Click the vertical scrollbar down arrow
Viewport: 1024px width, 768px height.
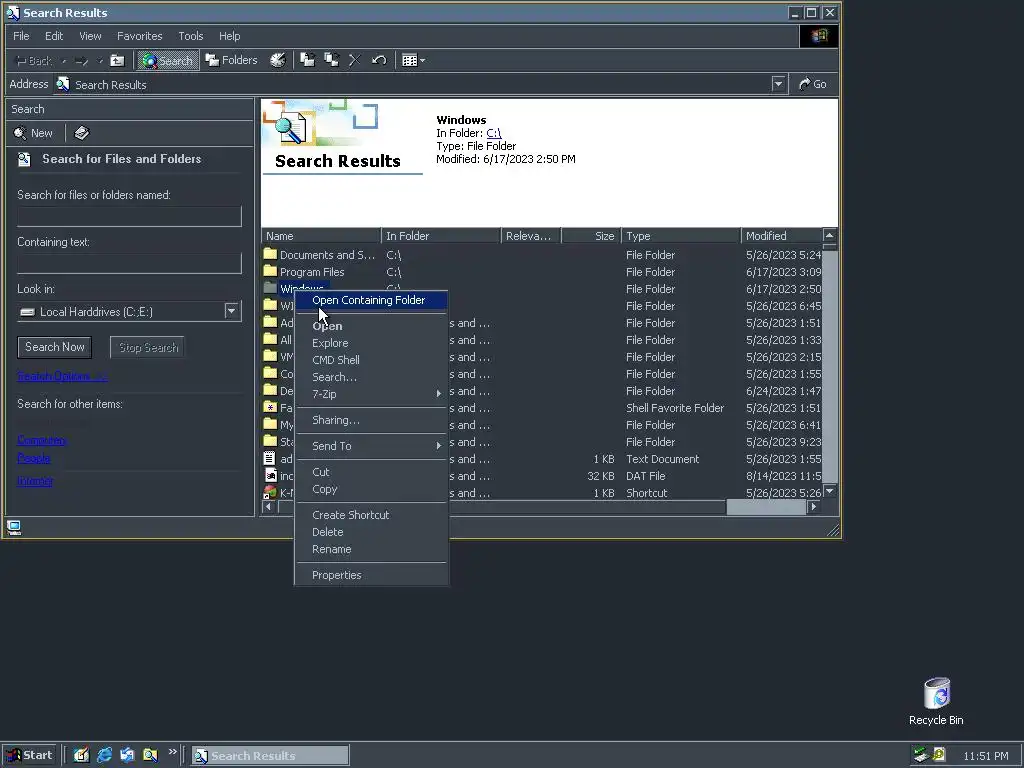click(x=829, y=491)
